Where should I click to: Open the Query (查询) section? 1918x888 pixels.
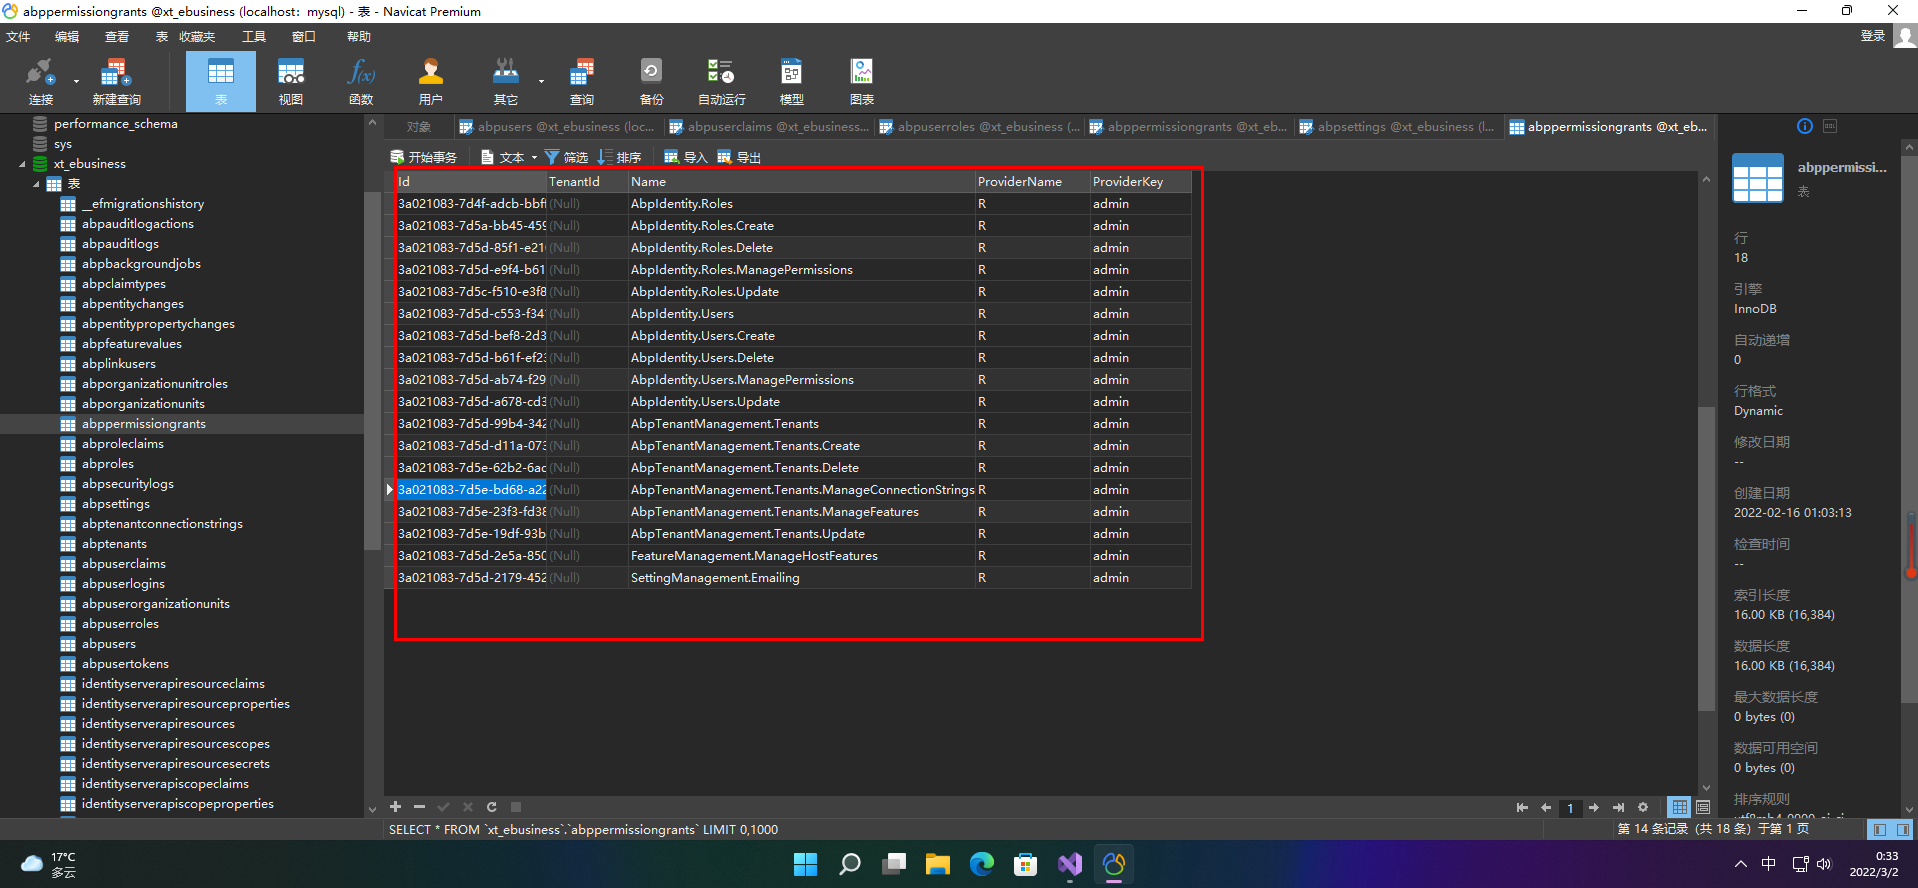tap(582, 81)
